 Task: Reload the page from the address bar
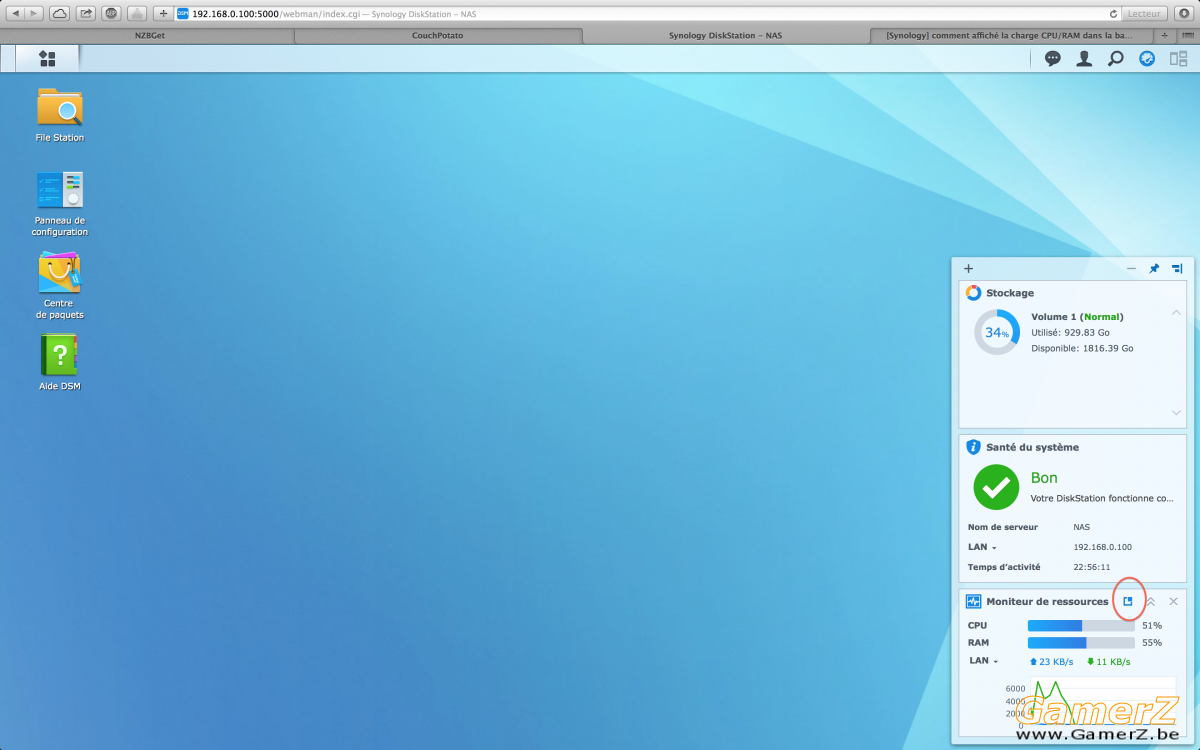click(x=1113, y=13)
